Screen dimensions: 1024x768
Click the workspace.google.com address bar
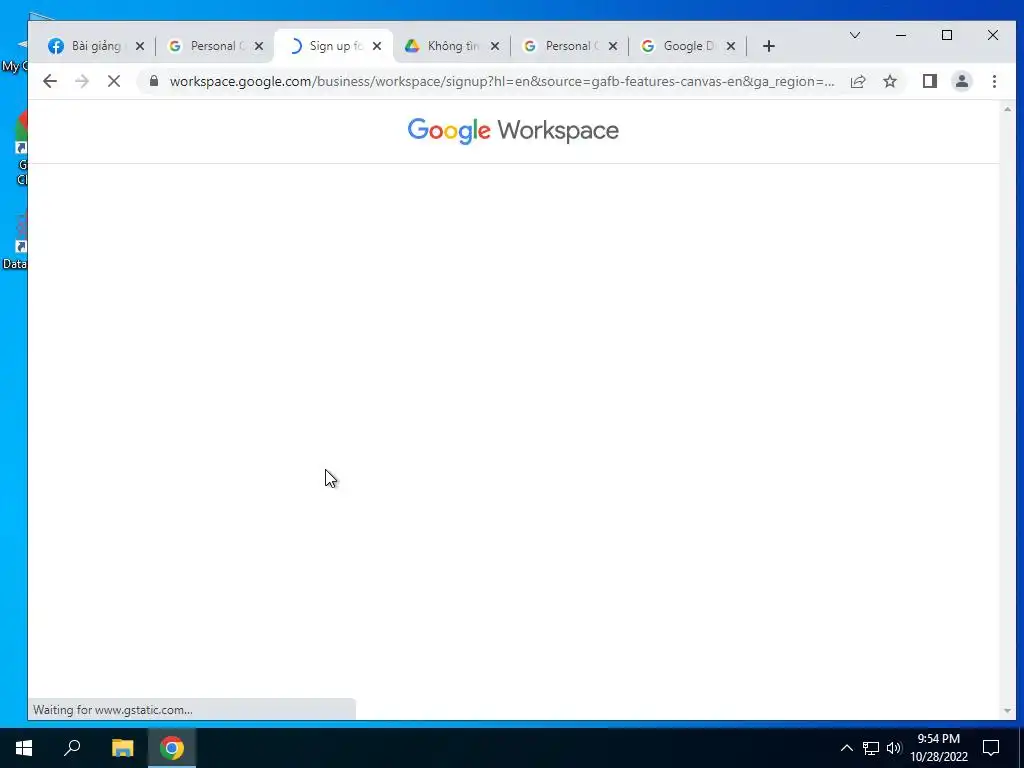(x=502, y=81)
